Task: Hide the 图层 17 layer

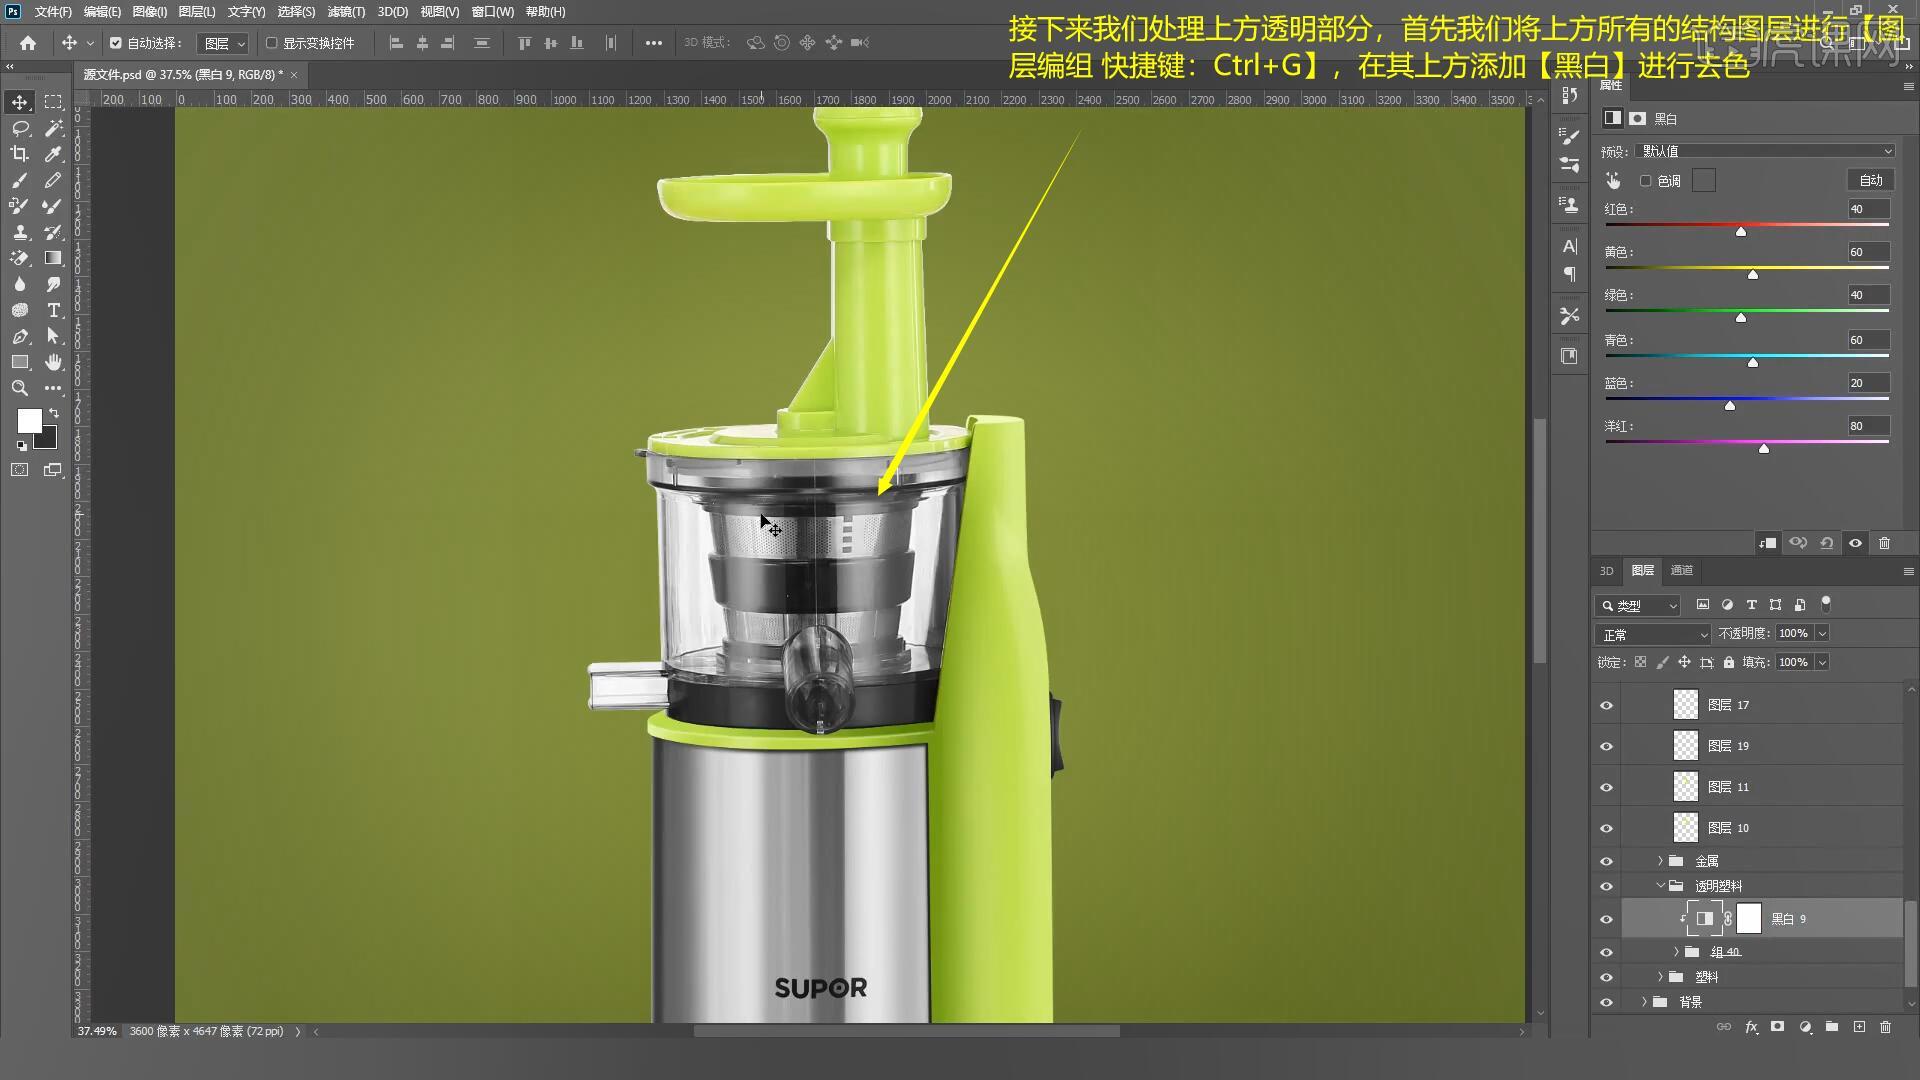Action: pos(1606,705)
